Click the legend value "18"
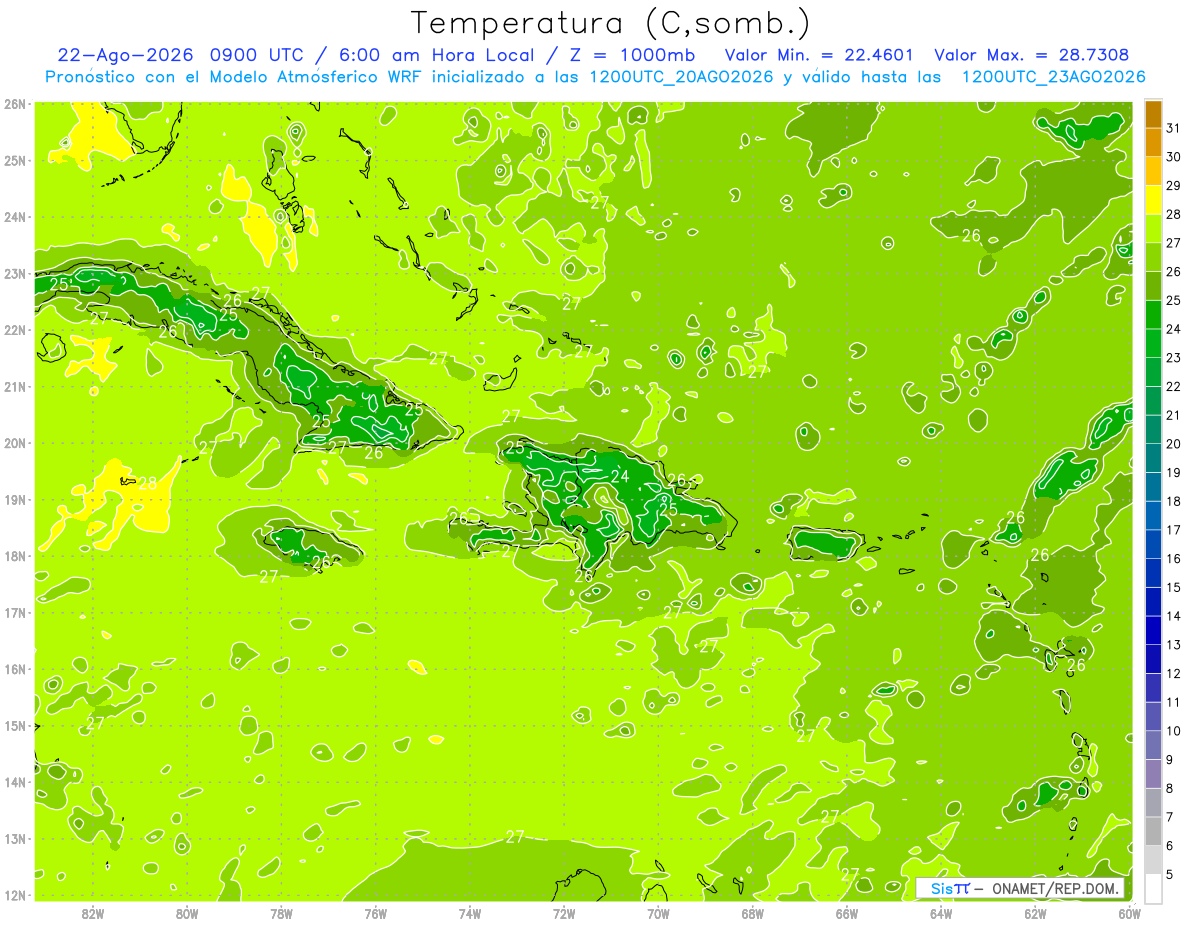 coord(1174,501)
